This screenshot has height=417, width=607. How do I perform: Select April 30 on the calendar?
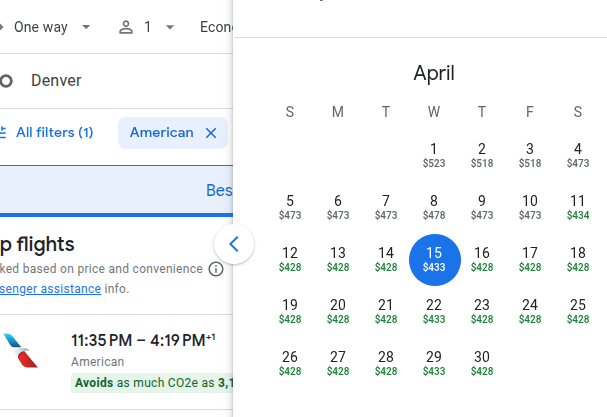point(482,362)
